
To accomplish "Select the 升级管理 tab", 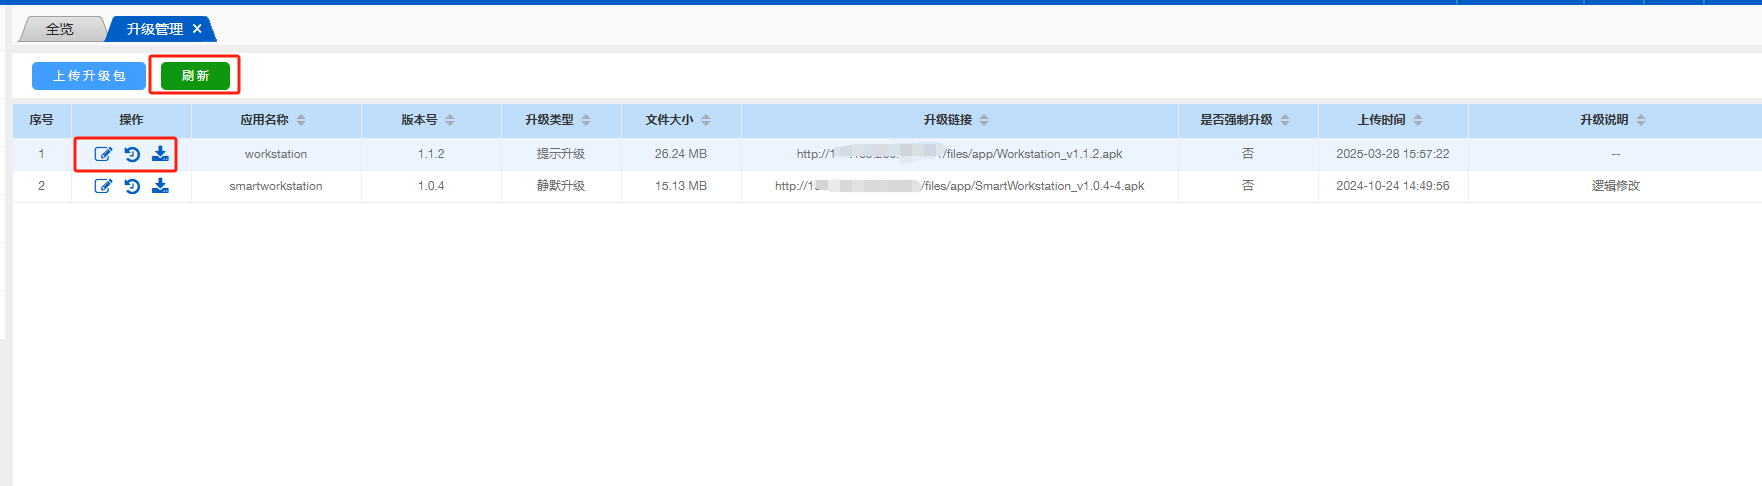I will [x=154, y=29].
